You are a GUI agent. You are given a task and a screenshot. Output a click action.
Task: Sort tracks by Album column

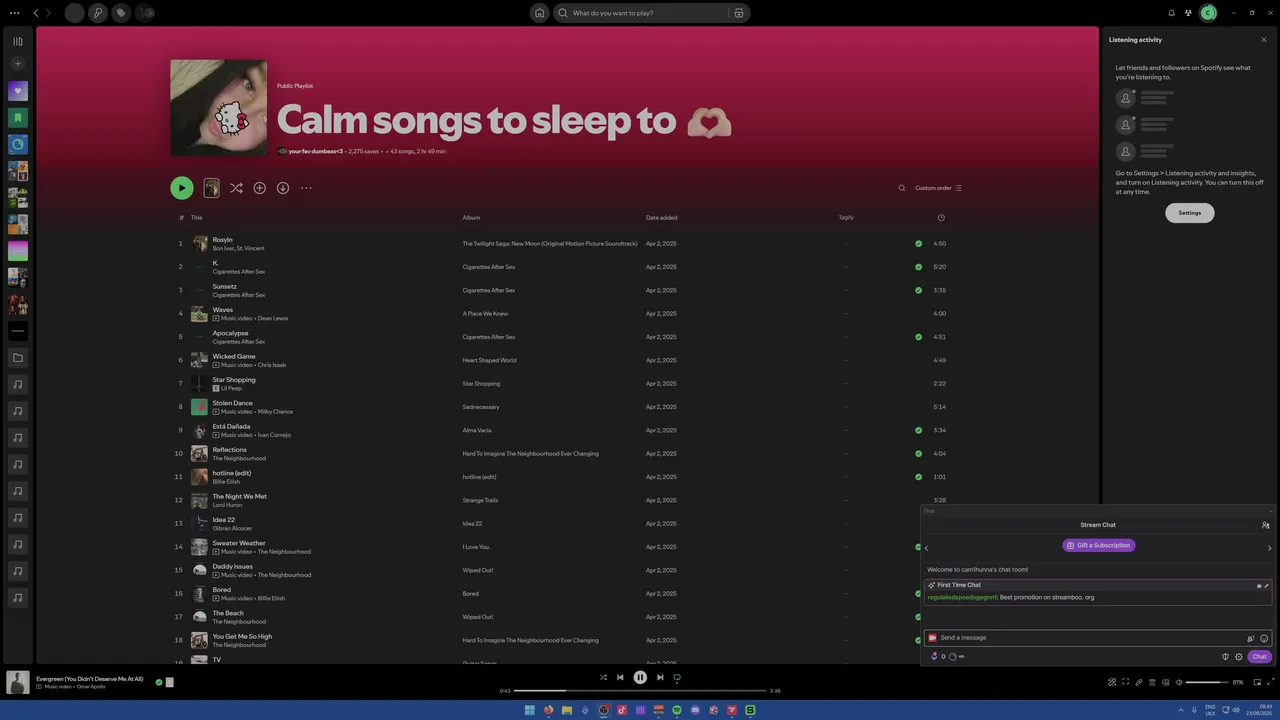[471, 217]
